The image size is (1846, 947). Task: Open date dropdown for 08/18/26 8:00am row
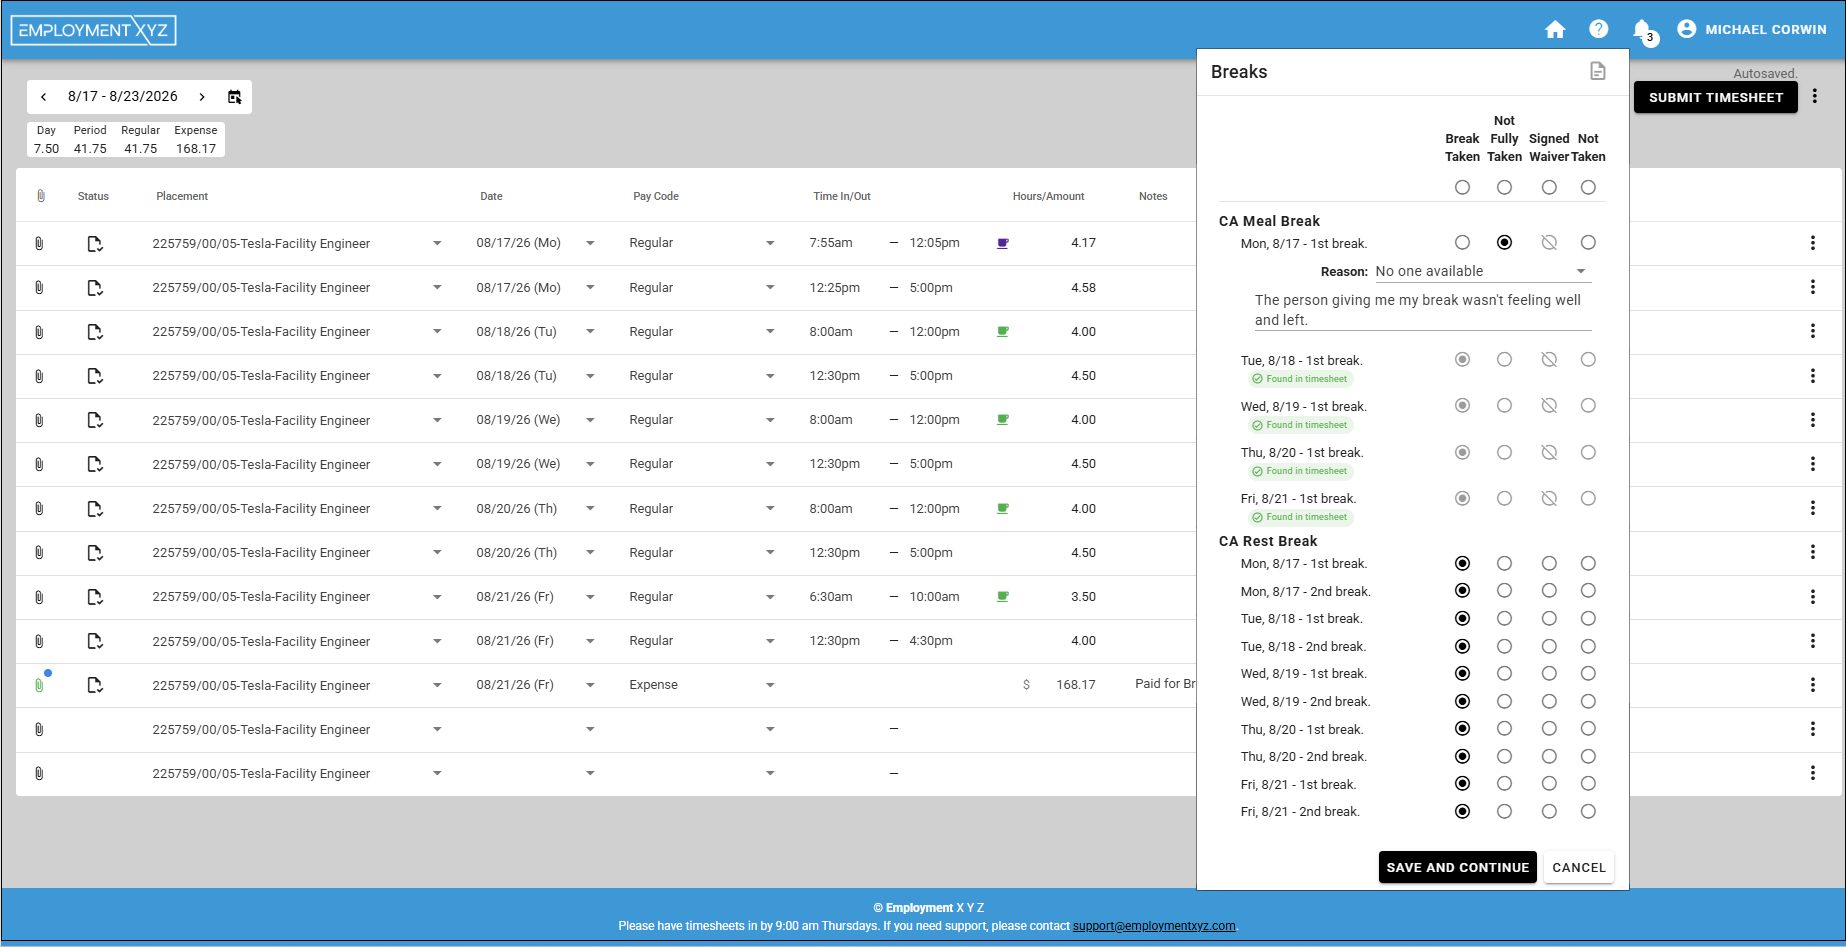(x=590, y=332)
